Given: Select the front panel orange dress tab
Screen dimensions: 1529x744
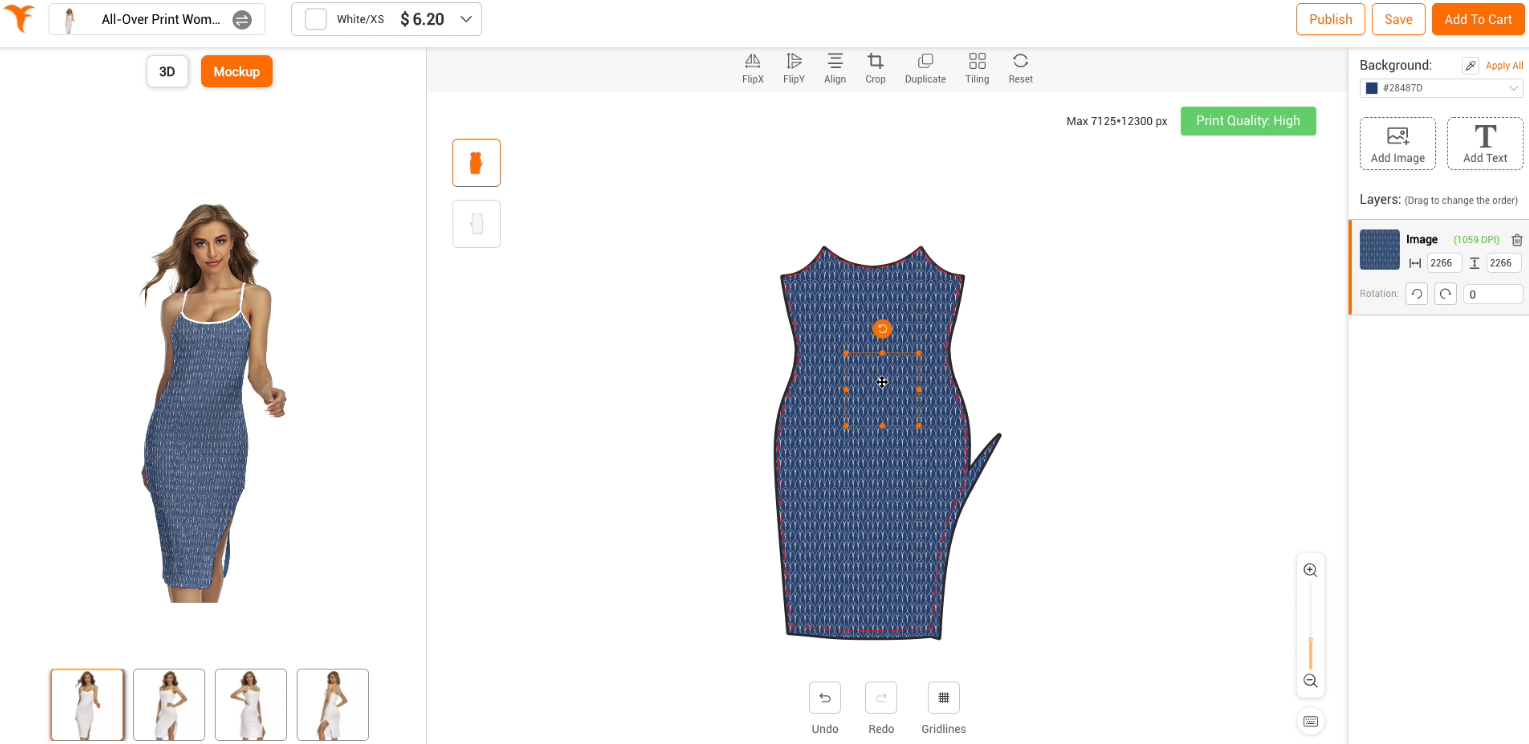Looking at the screenshot, I should pos(476,163).
